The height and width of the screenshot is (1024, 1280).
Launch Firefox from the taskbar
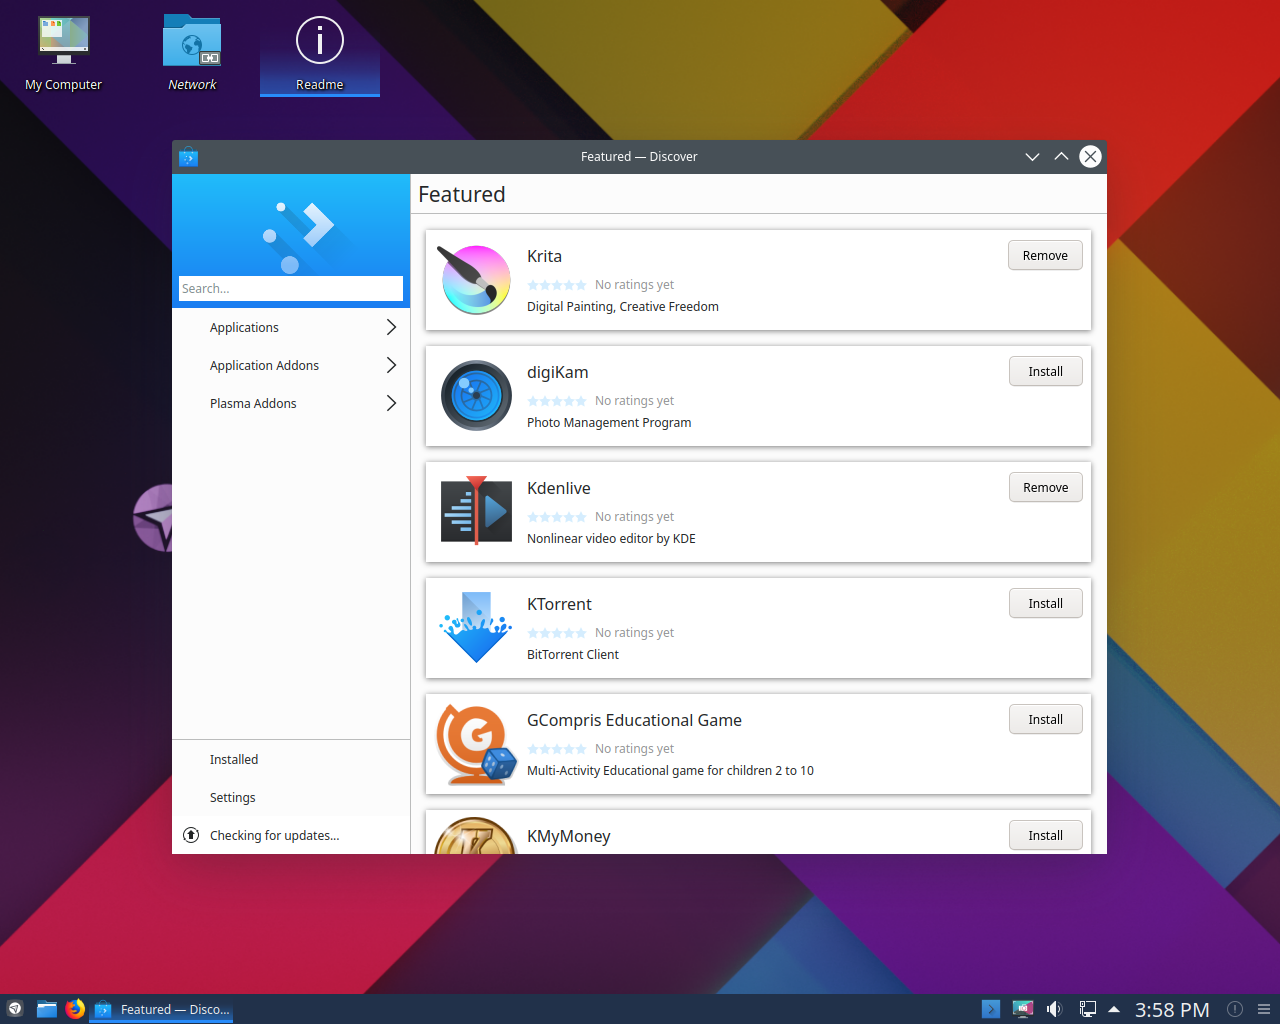[x=75, y=1009]
